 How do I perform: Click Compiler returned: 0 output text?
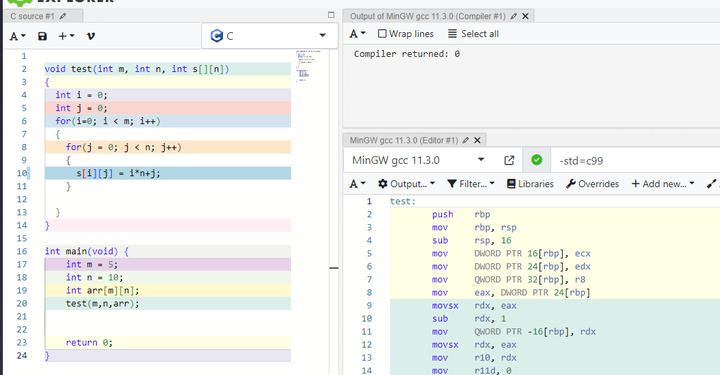[x=407, y=54]
